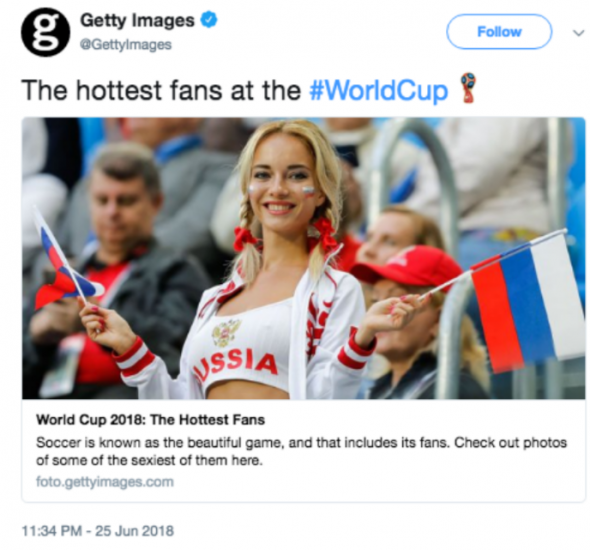Open the @GettyImages handle link
Image resolution: width=590 pixels, height=550 pixels.
click(126, 44)
